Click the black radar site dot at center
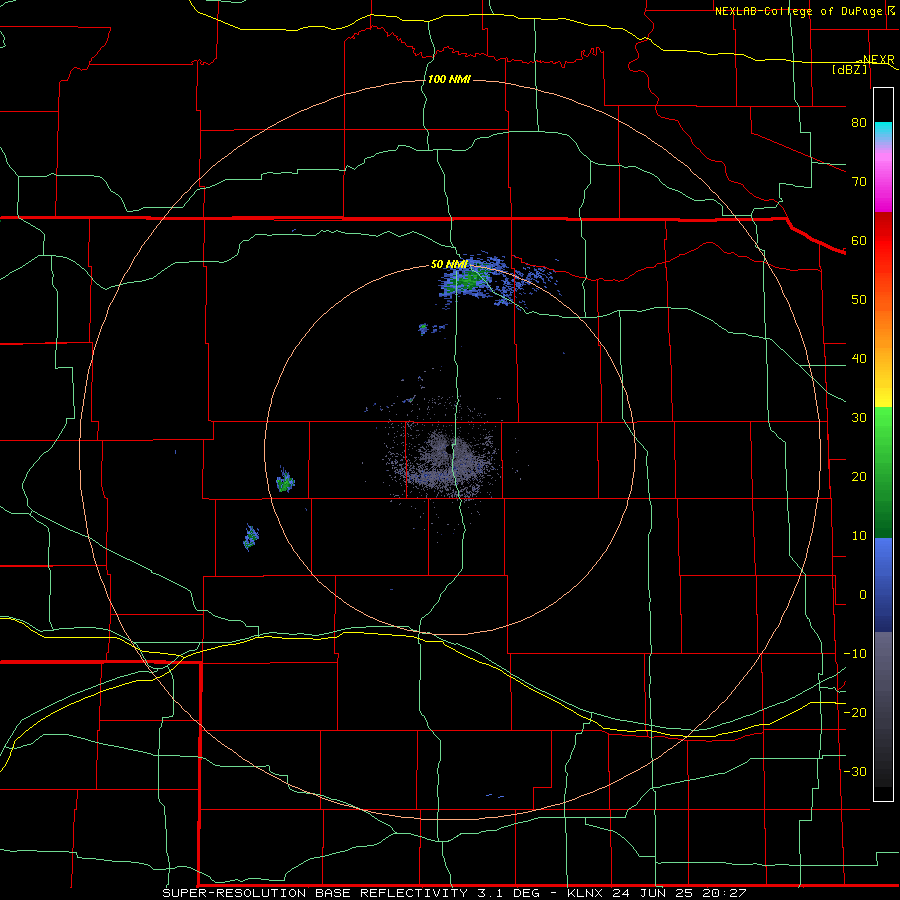Viewport: 900px width, 900px height. click(449, 449)
